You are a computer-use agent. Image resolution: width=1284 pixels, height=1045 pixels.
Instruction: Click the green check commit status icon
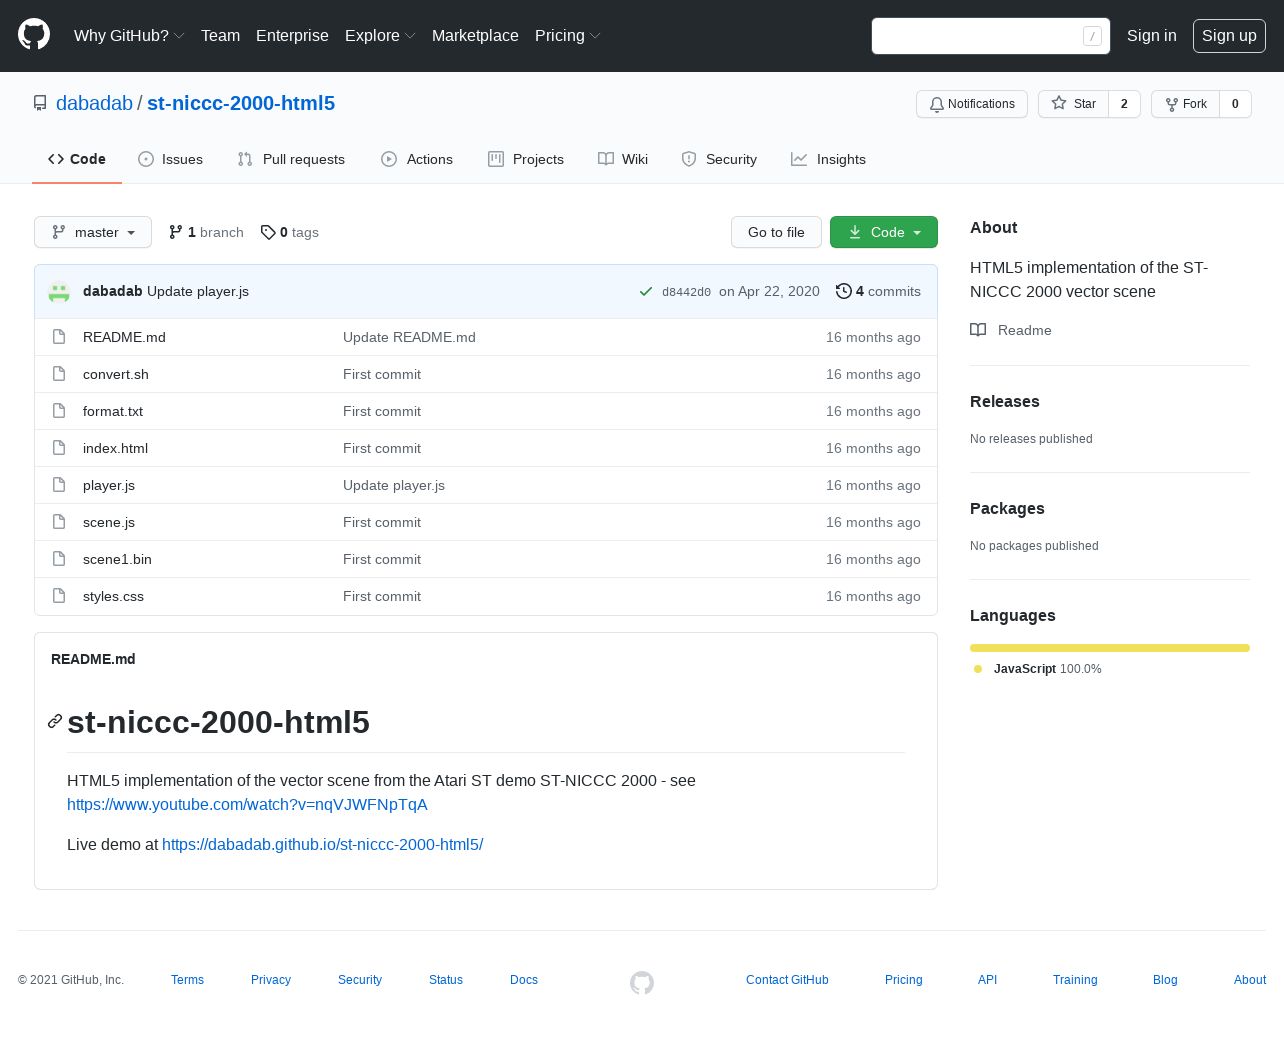click(x=646, y=292)
